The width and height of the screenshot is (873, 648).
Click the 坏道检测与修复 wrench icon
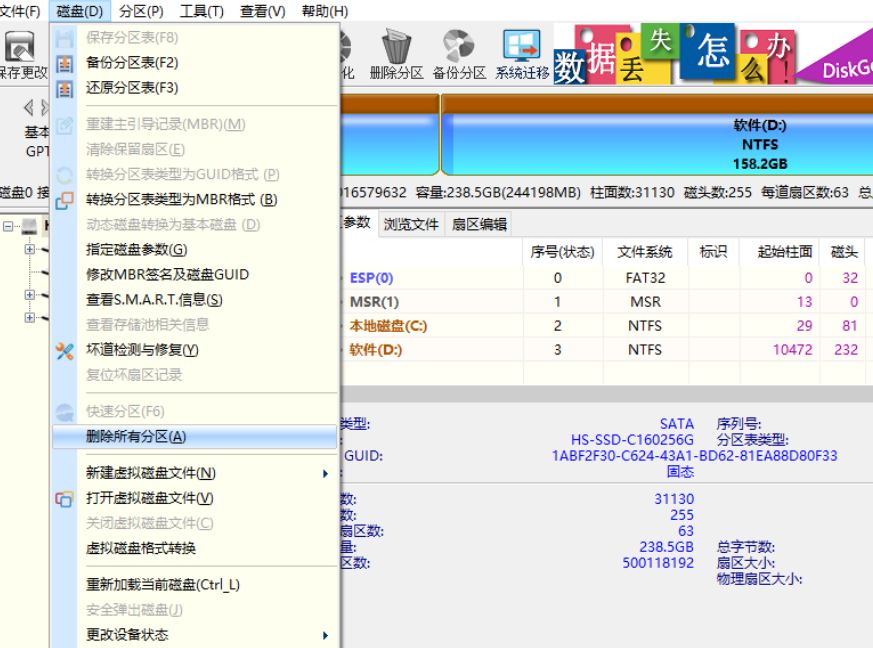[x=65, y=350]
